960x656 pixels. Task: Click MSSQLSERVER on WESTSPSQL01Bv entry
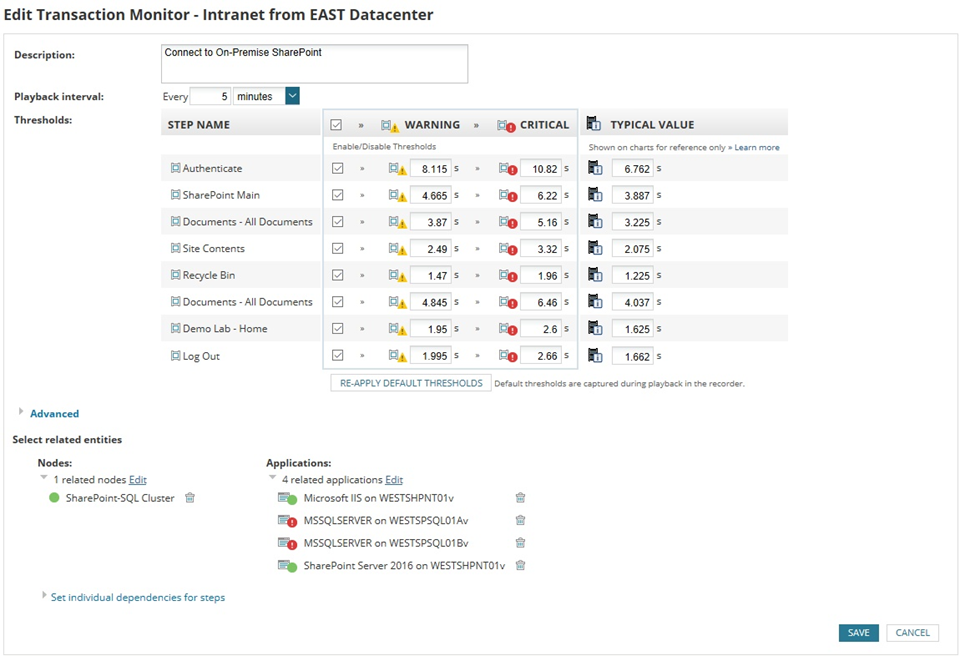(386, 543)
